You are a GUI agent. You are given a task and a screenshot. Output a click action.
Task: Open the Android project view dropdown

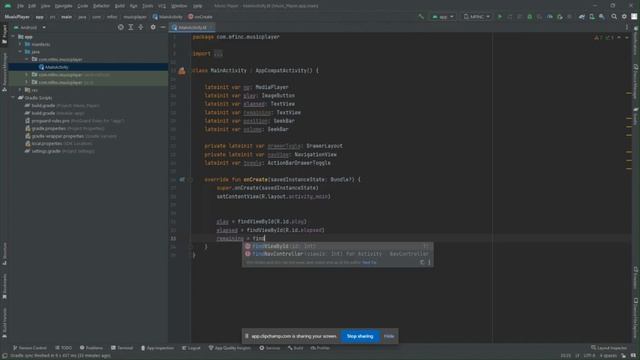(30, 27)
